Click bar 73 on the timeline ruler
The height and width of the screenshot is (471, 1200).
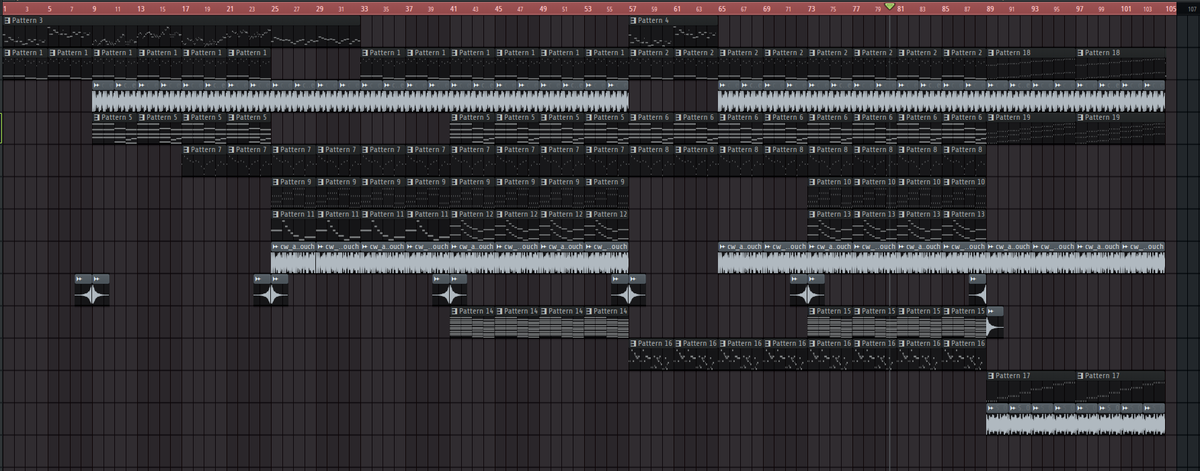[x=812, y=8]
